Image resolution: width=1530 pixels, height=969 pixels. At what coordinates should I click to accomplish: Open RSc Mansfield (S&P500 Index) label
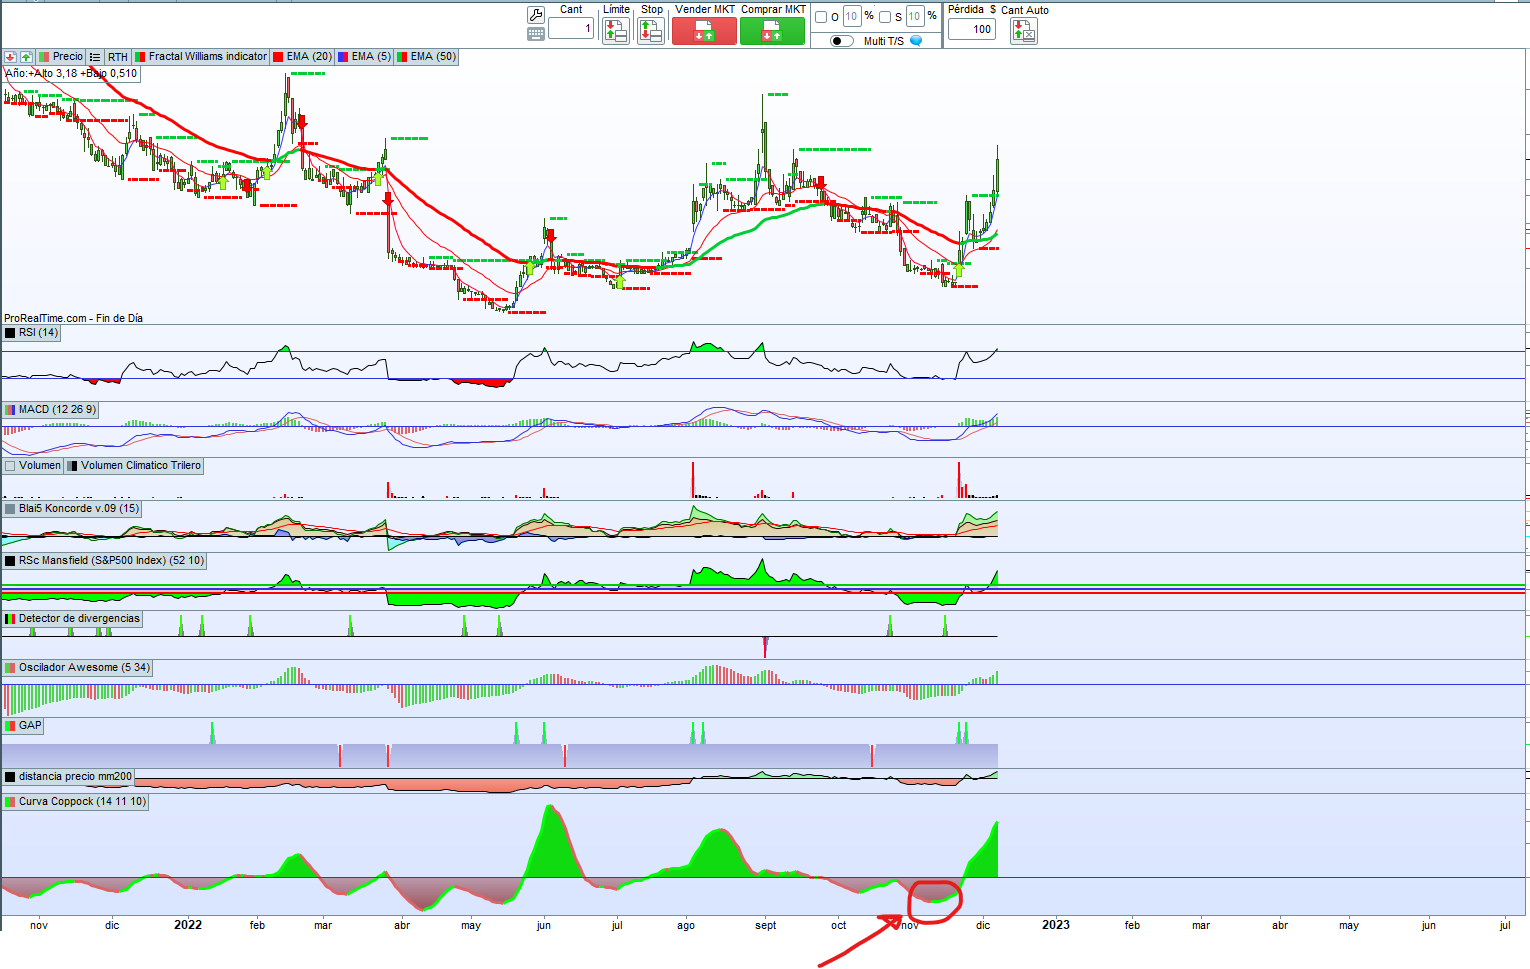click(x=111, y=561)
